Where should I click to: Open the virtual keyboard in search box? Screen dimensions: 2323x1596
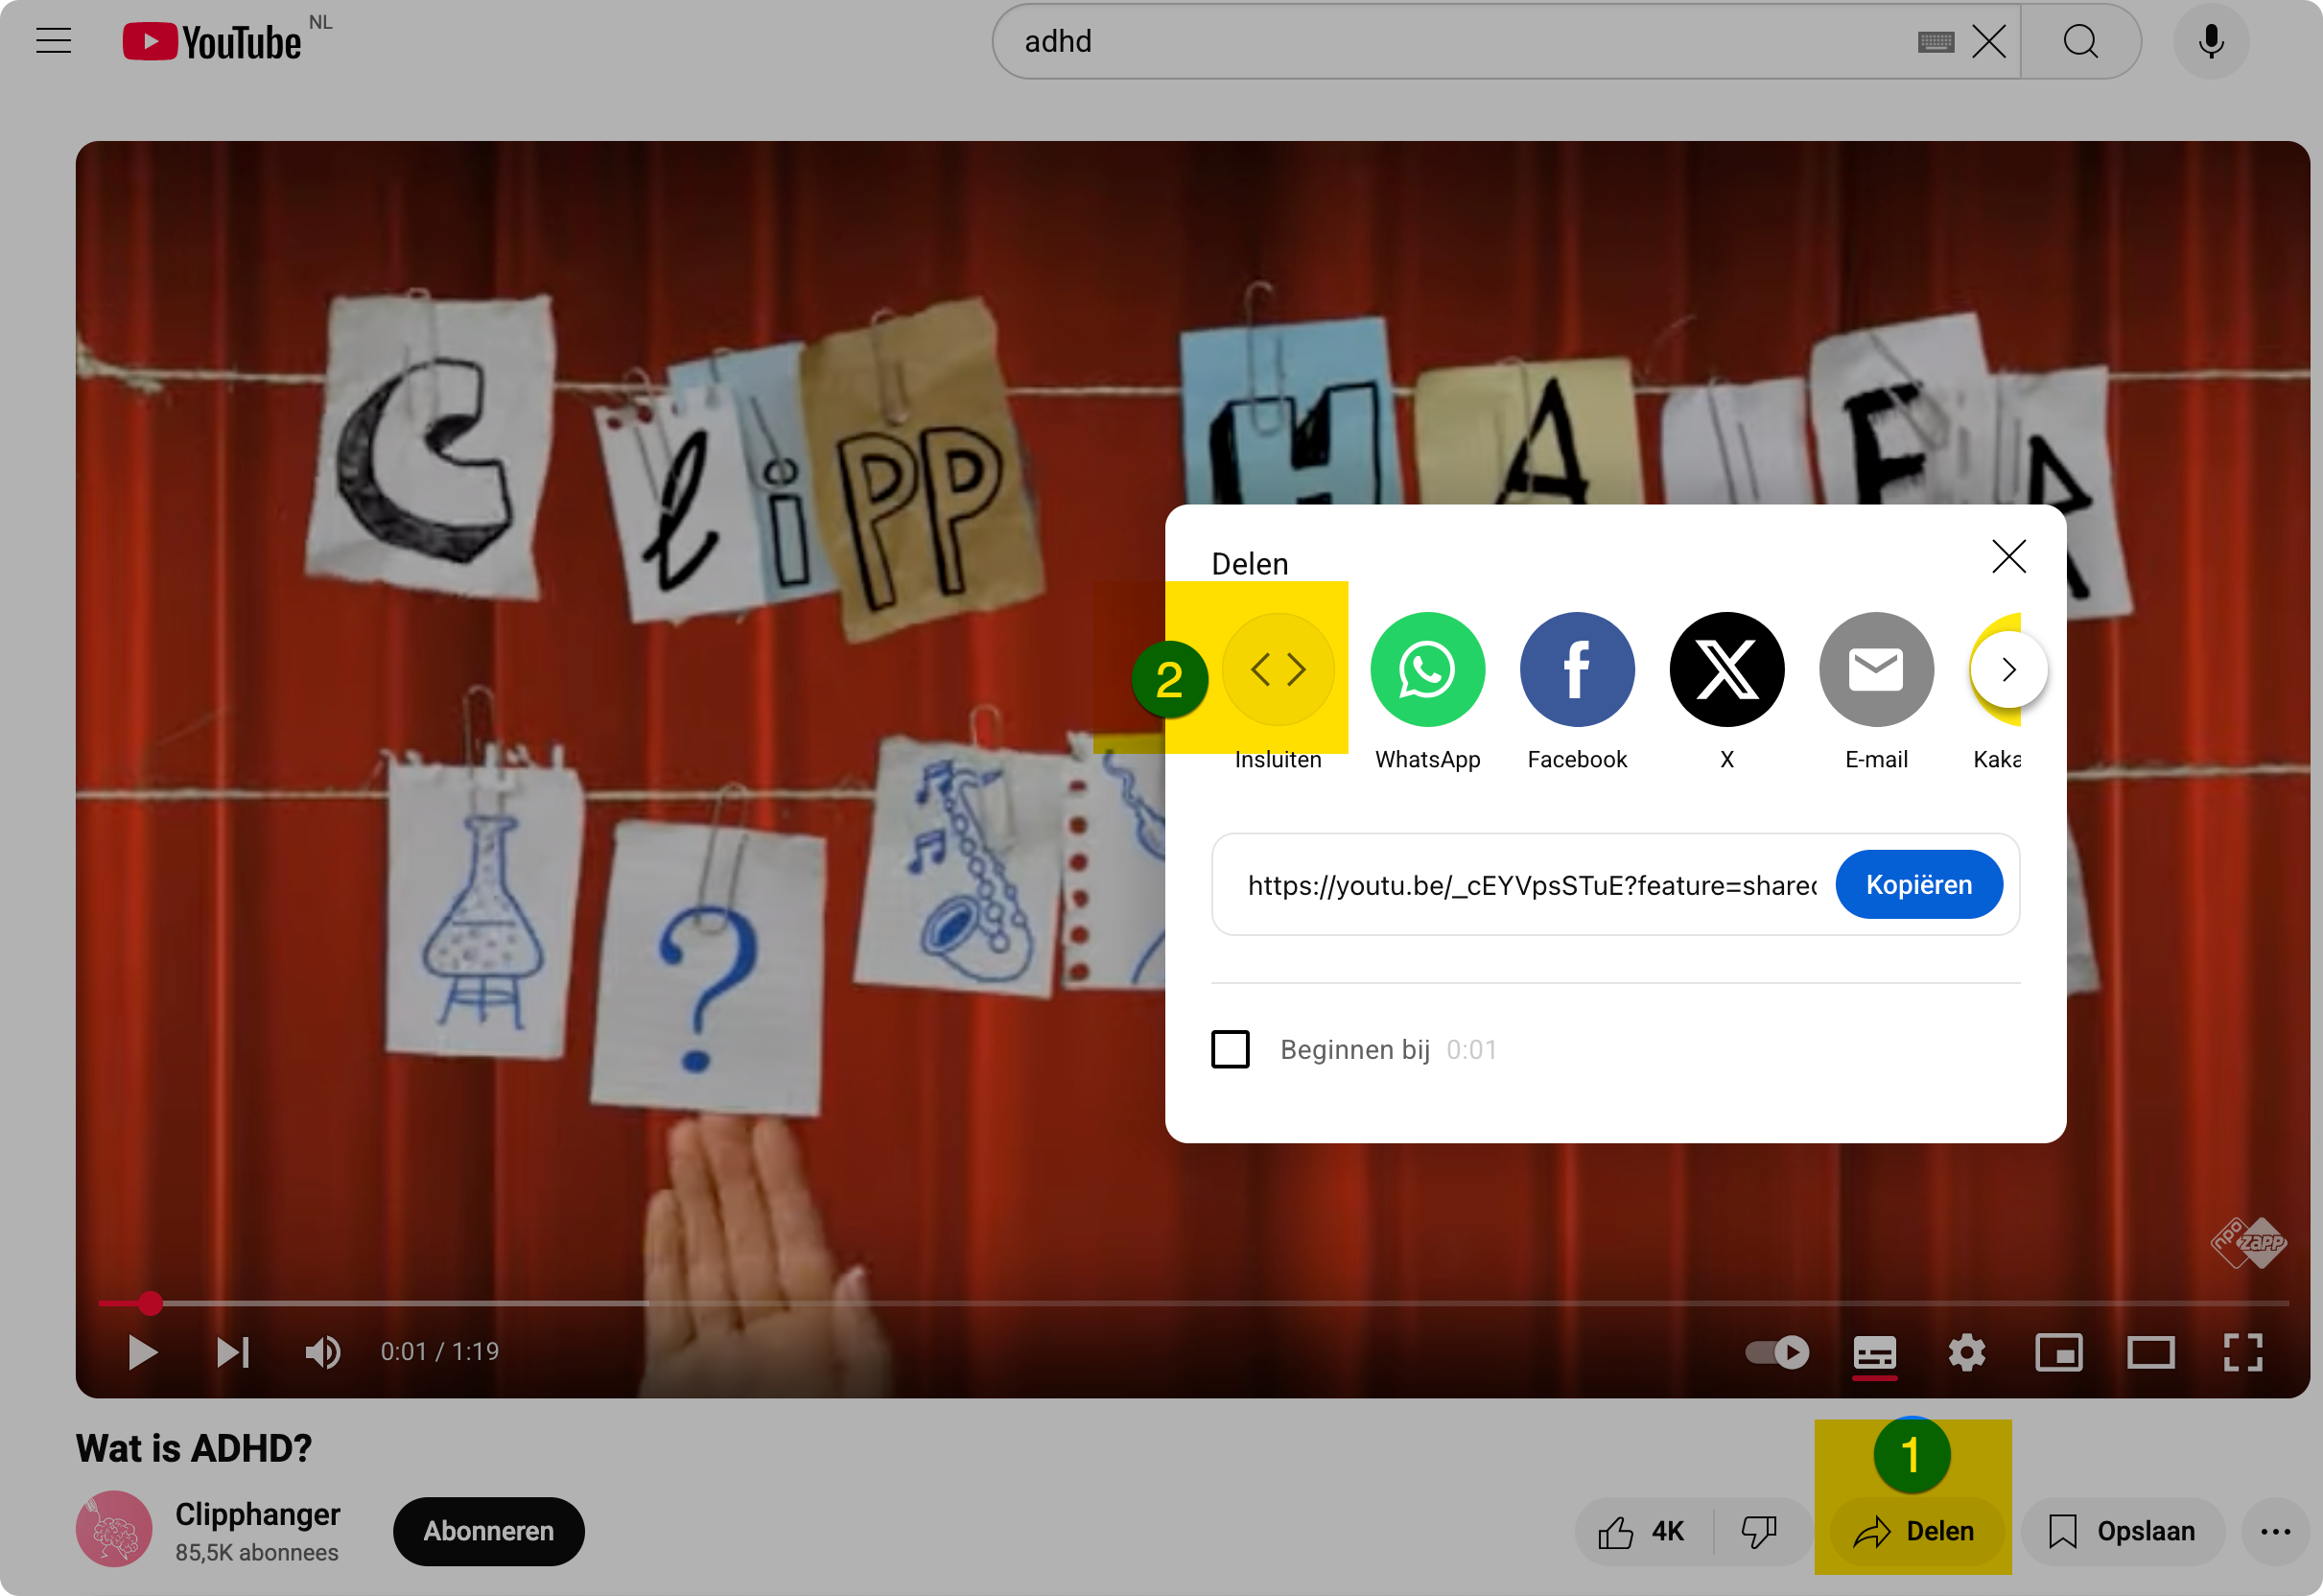(1935, 42)
